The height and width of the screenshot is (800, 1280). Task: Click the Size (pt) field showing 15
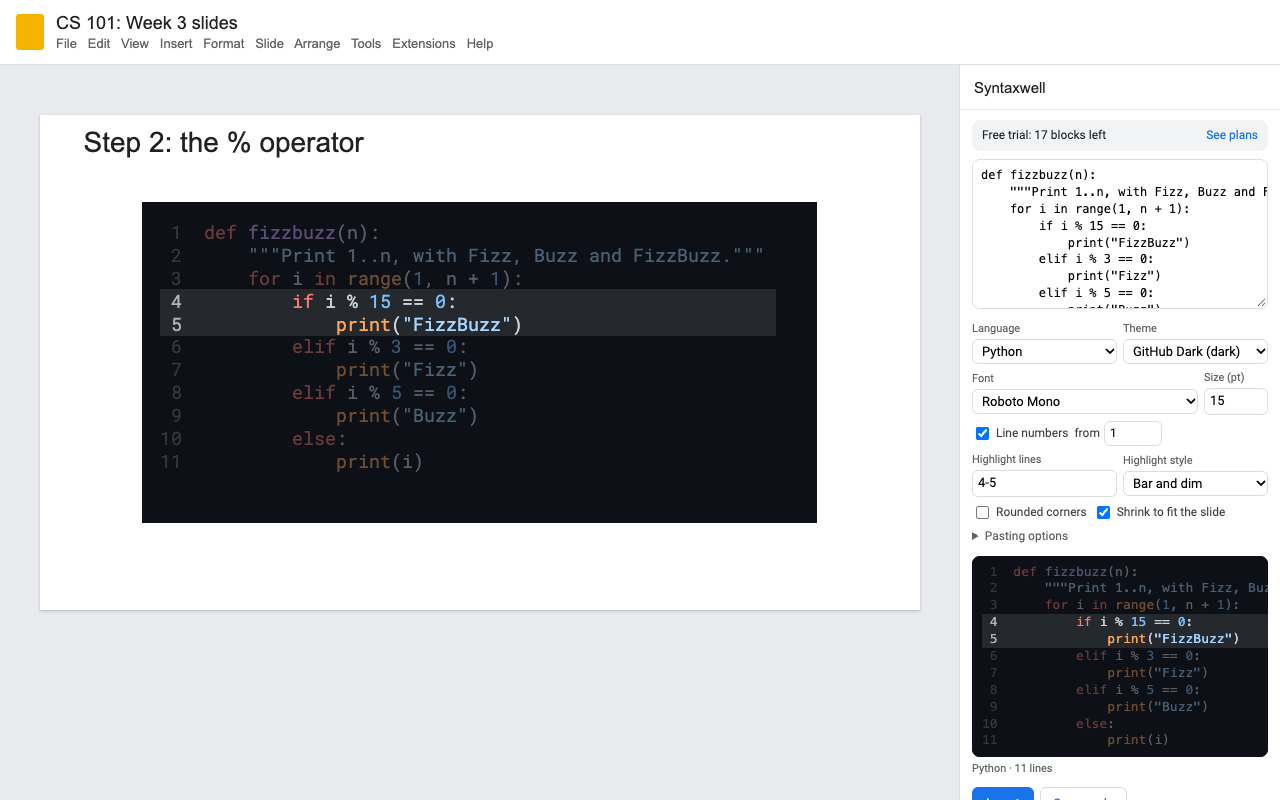pos(1236,401)
